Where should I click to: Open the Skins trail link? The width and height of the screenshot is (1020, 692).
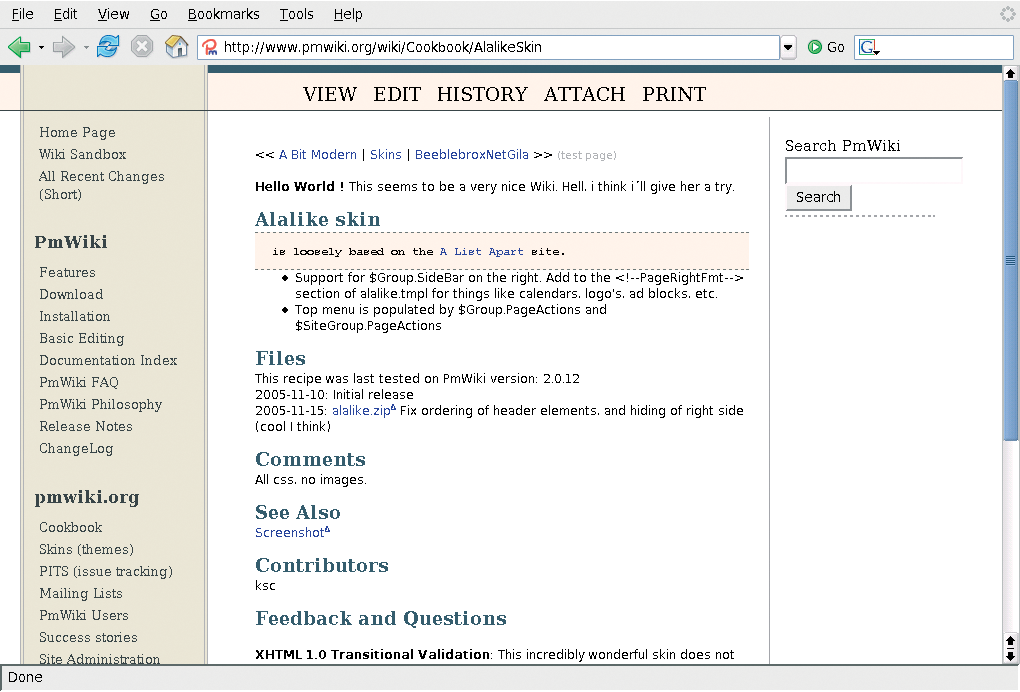pyautogui.click(x=386, y=155)
